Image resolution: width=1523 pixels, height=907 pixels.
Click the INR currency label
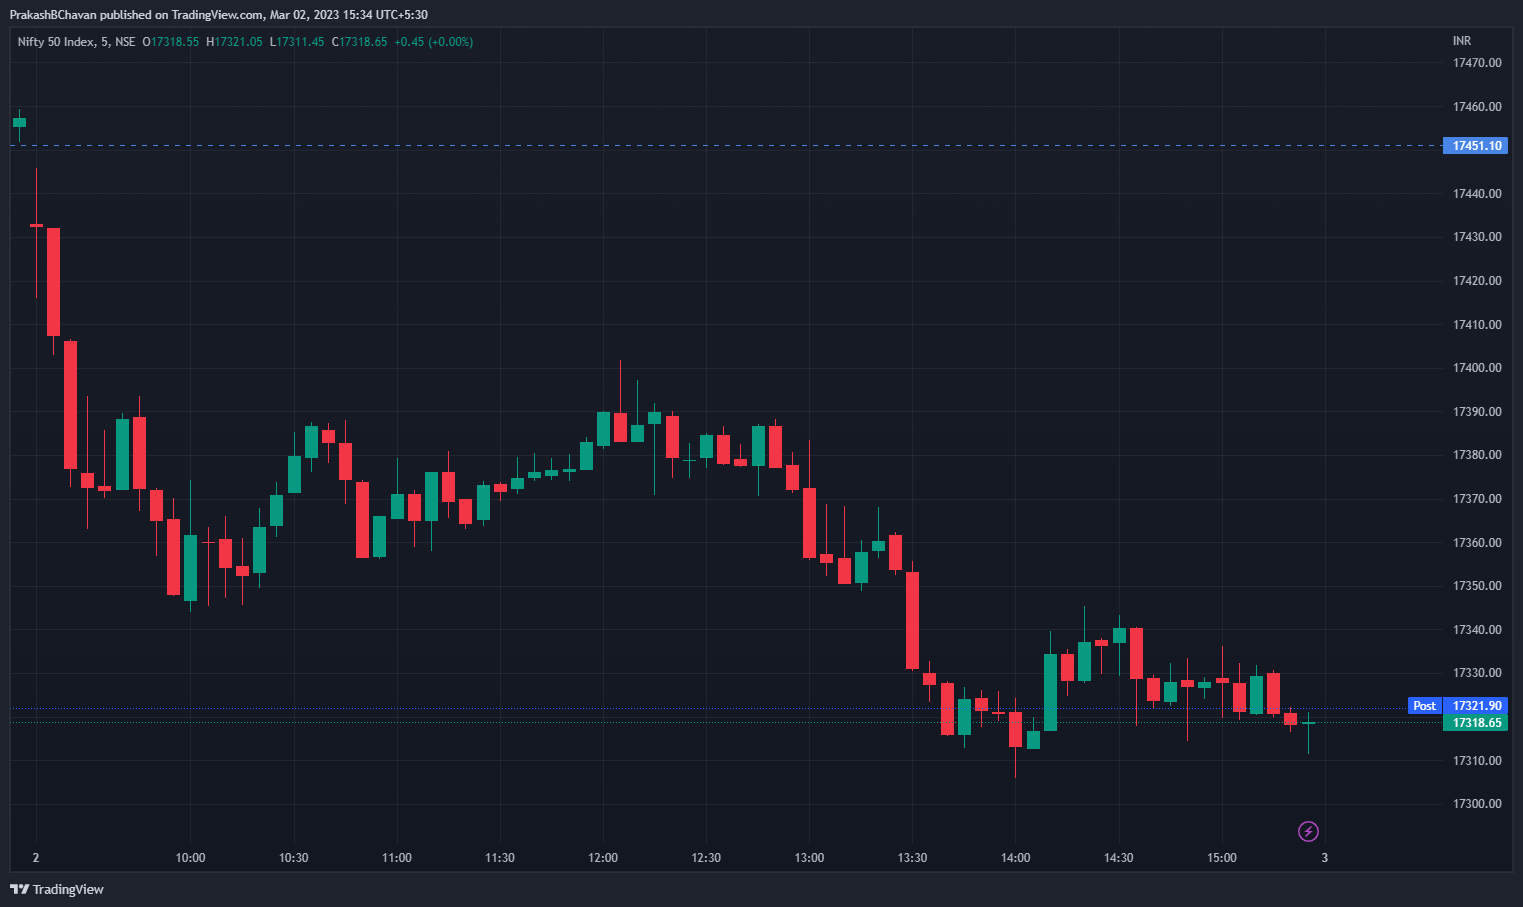point(1462,41)
